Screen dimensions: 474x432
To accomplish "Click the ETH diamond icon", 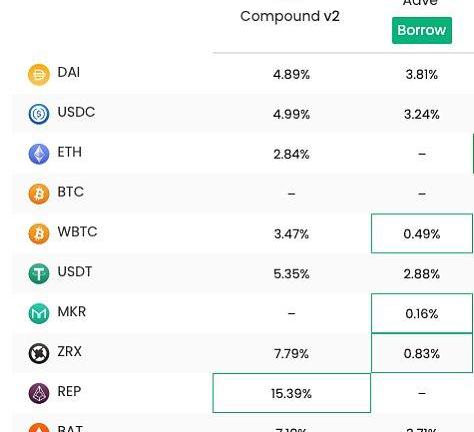I will pos(39,154).
